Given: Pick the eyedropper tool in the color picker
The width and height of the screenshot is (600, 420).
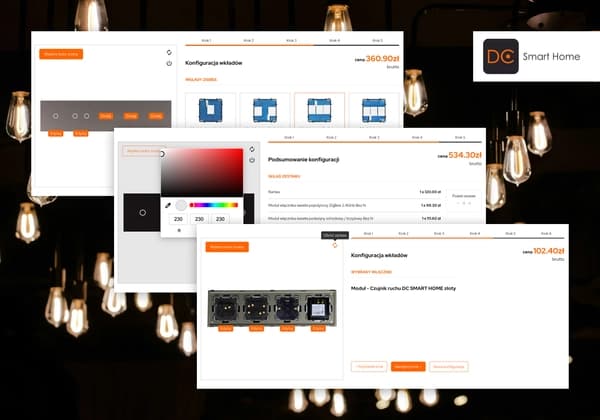Looking at the screenshot, I should (168, 205).
